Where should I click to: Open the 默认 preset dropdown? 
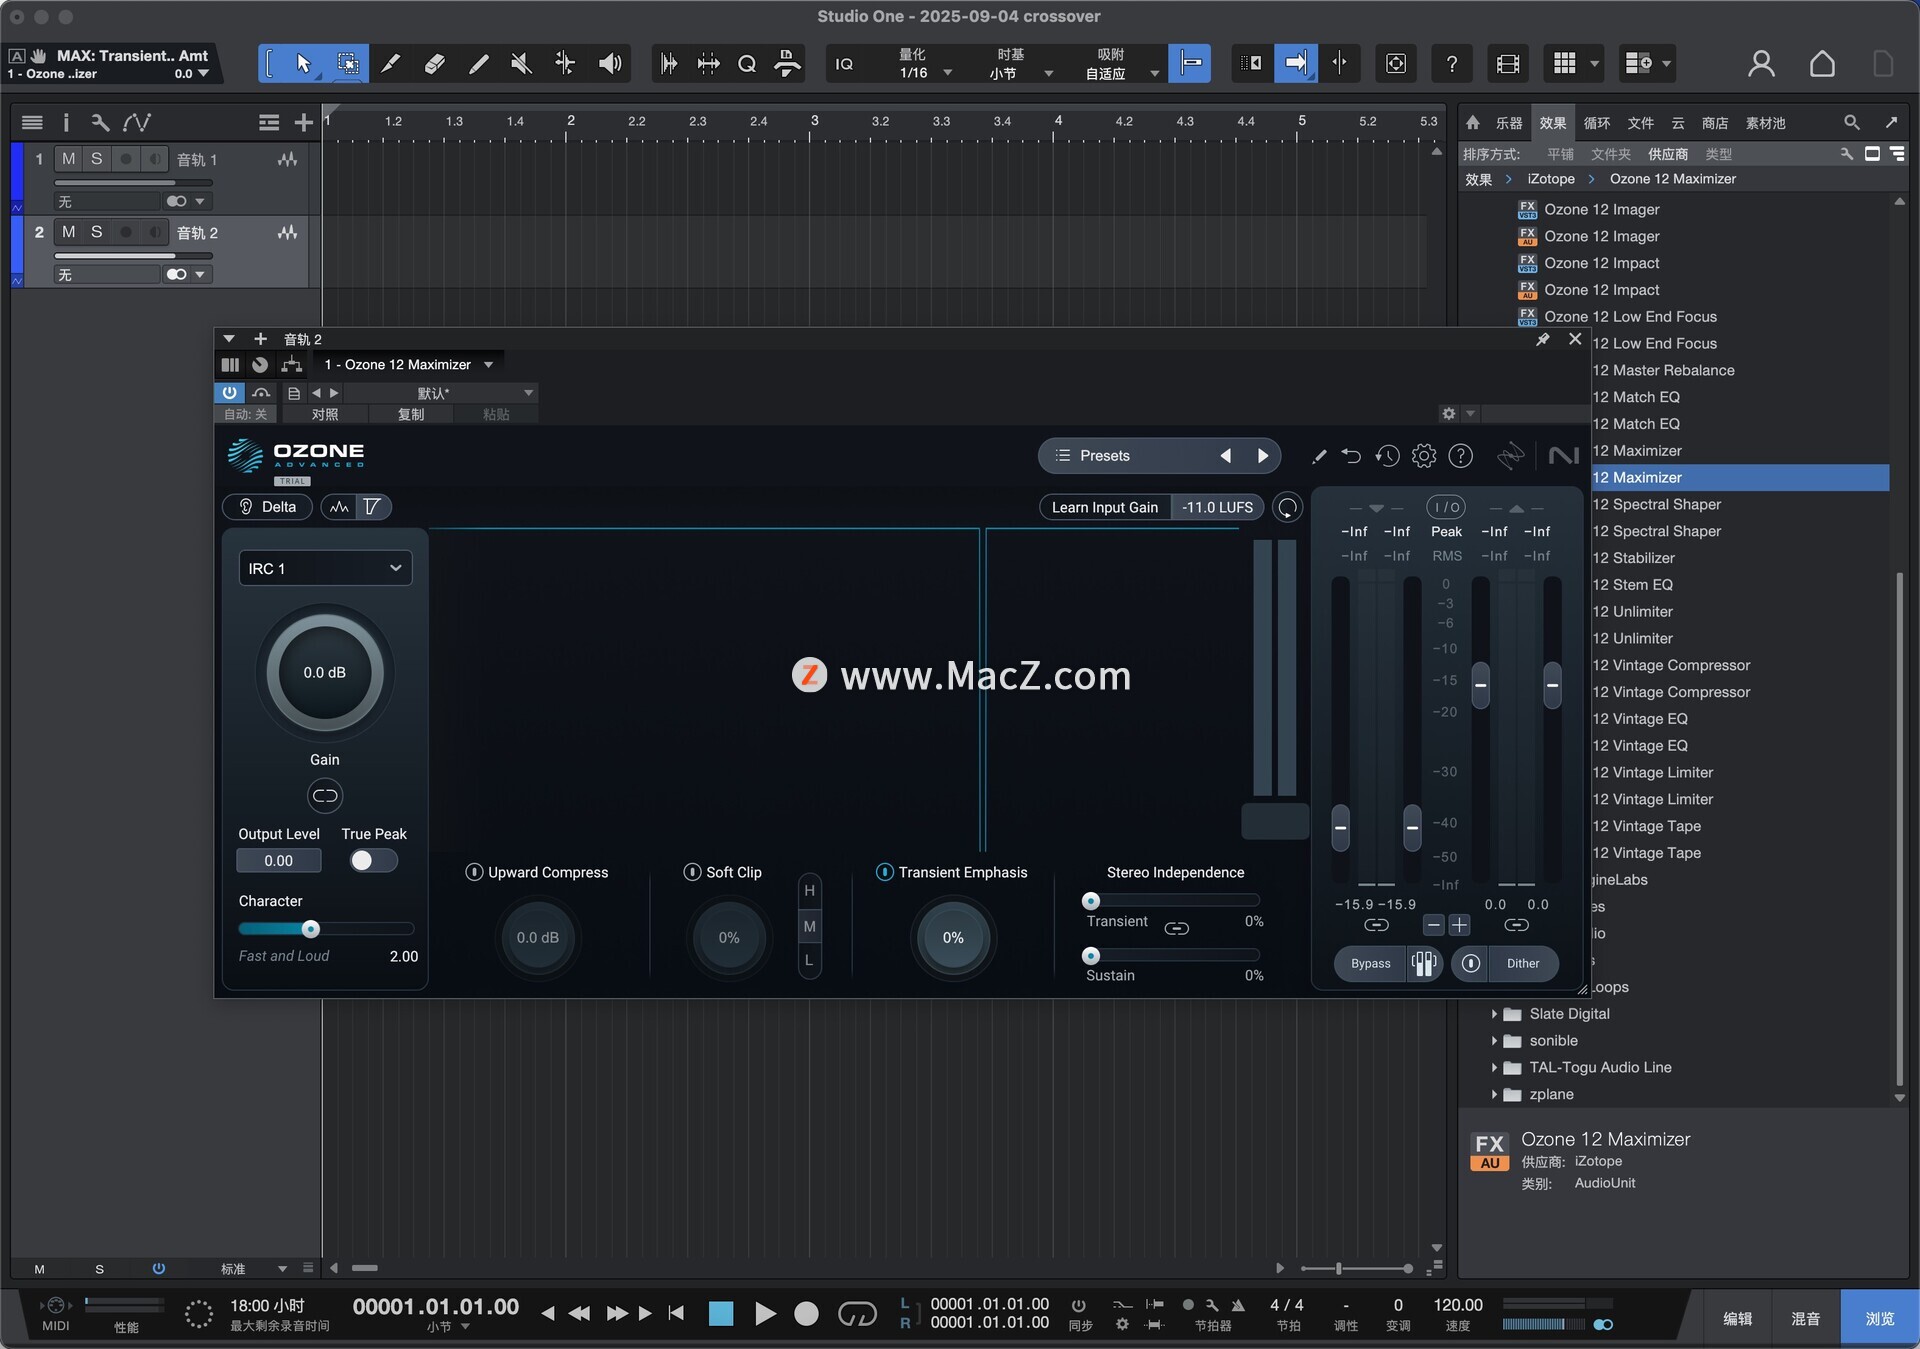[x=439, y=393]
